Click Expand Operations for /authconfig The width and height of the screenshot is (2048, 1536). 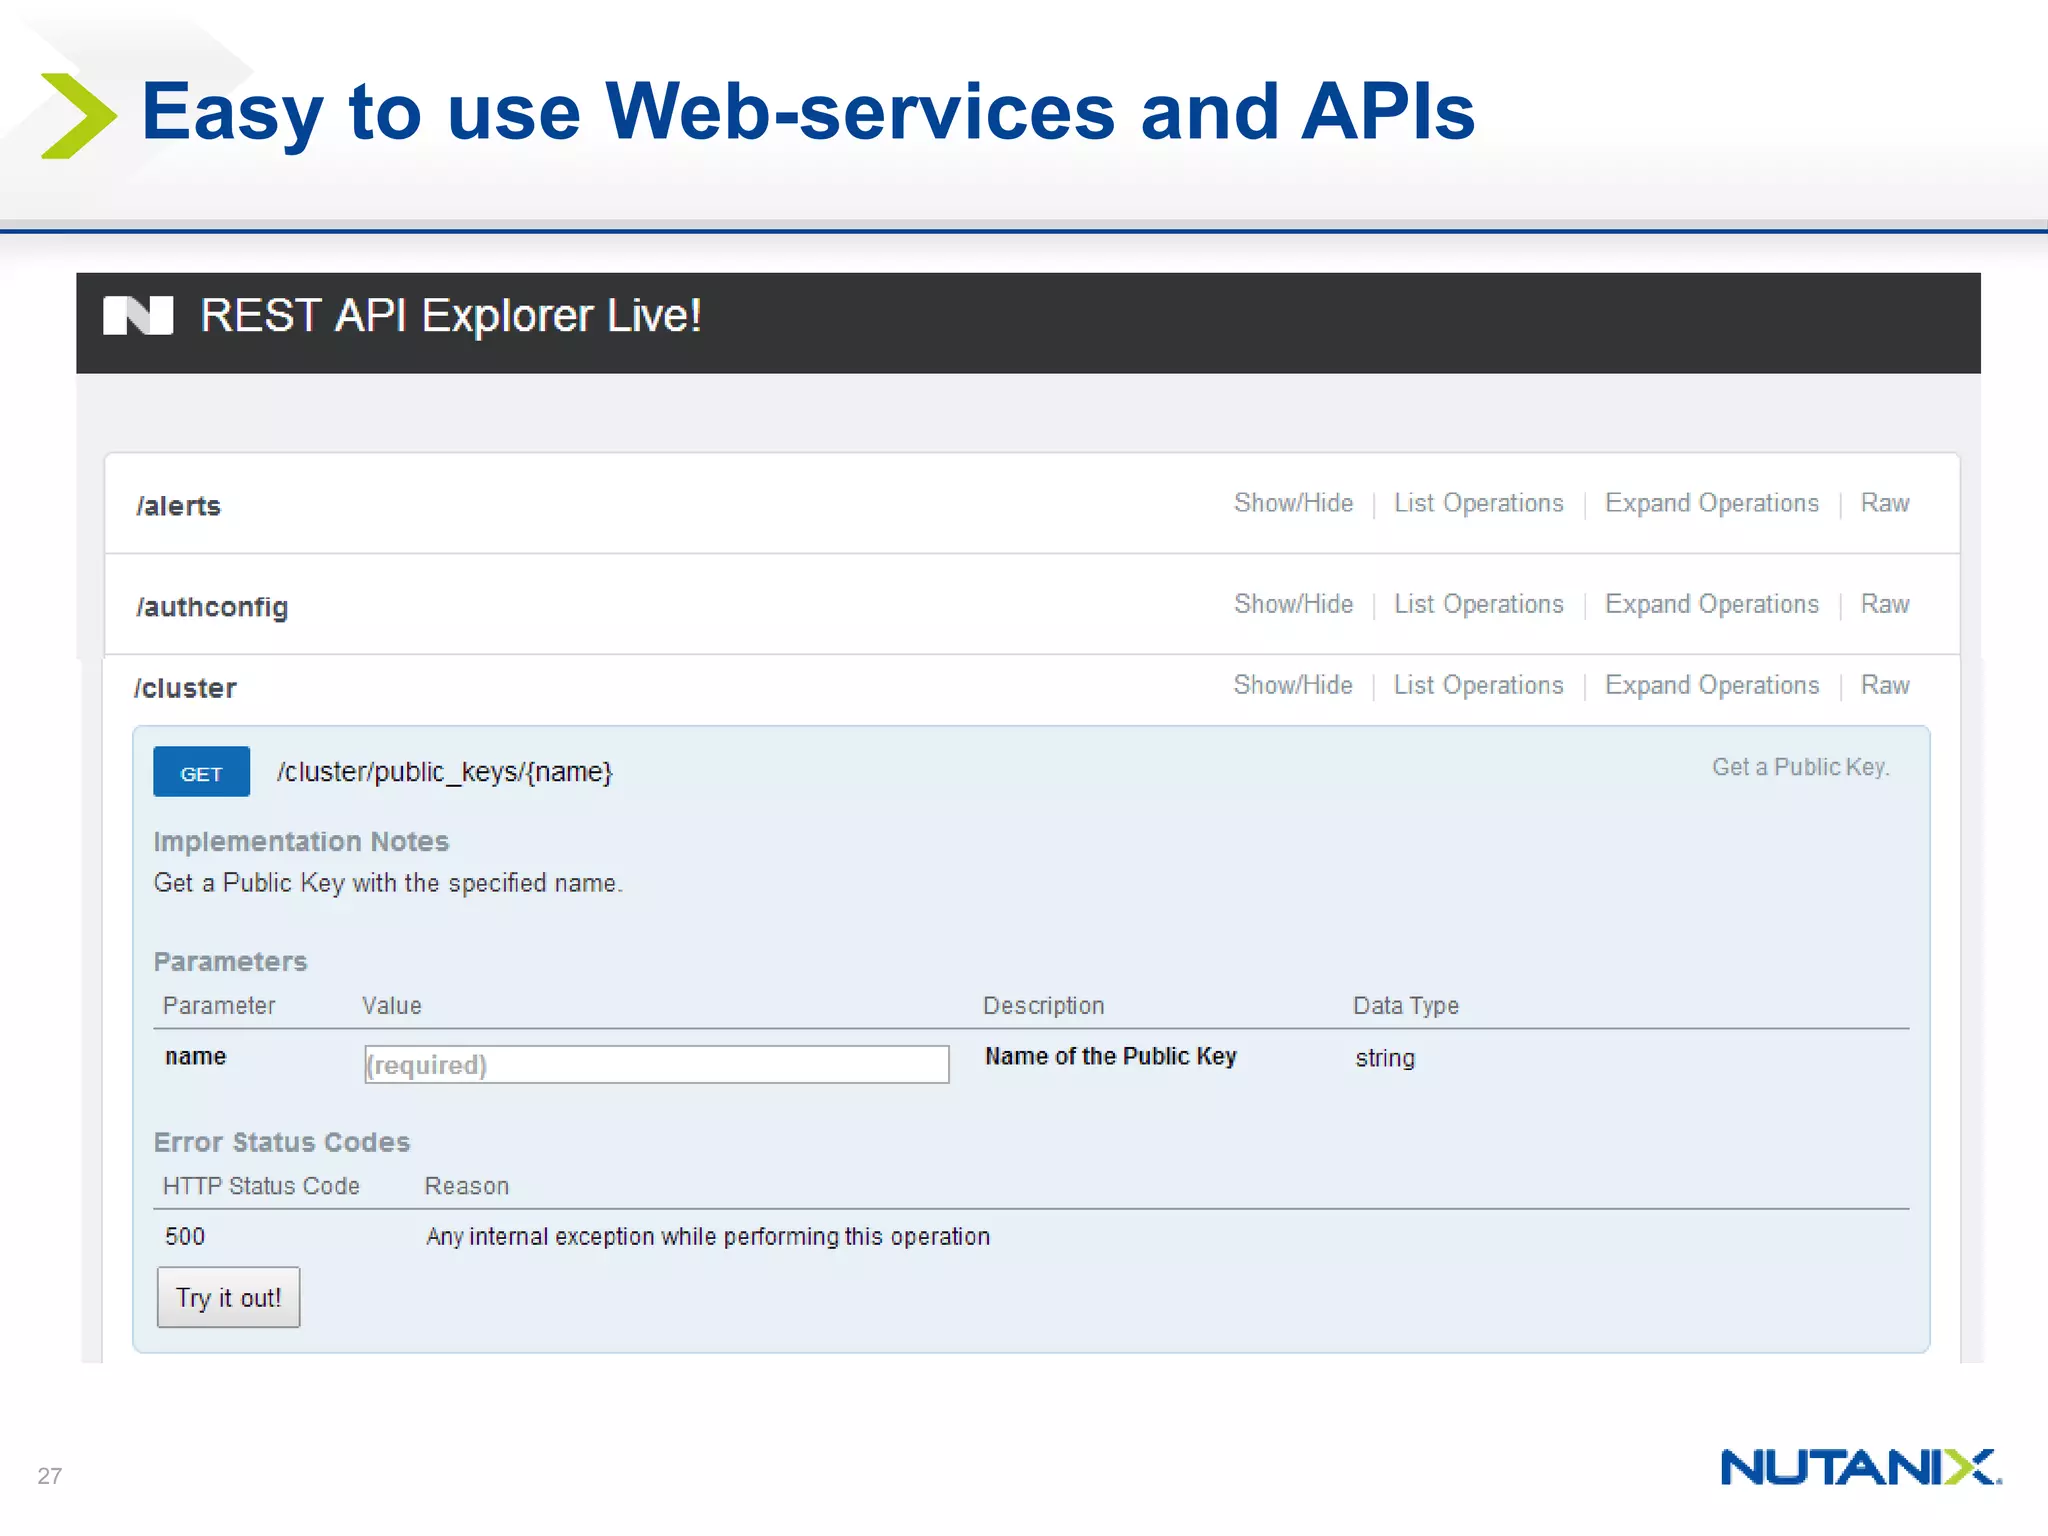click(1712, 604)
